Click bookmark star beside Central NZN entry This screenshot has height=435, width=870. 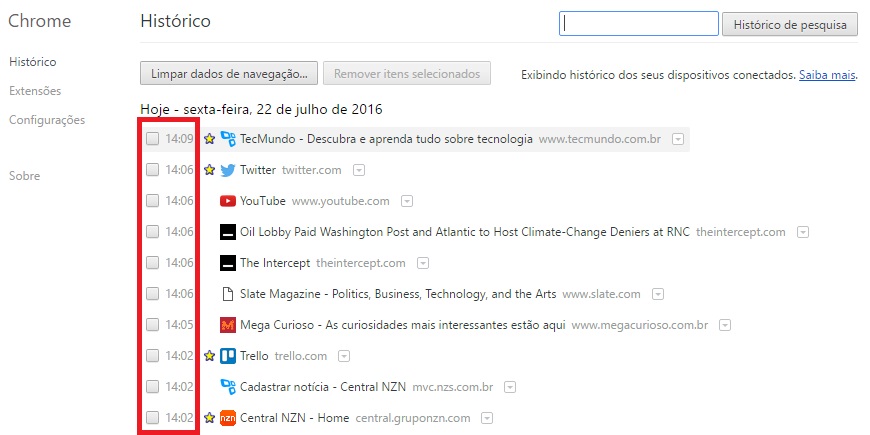tap(209, 418)
